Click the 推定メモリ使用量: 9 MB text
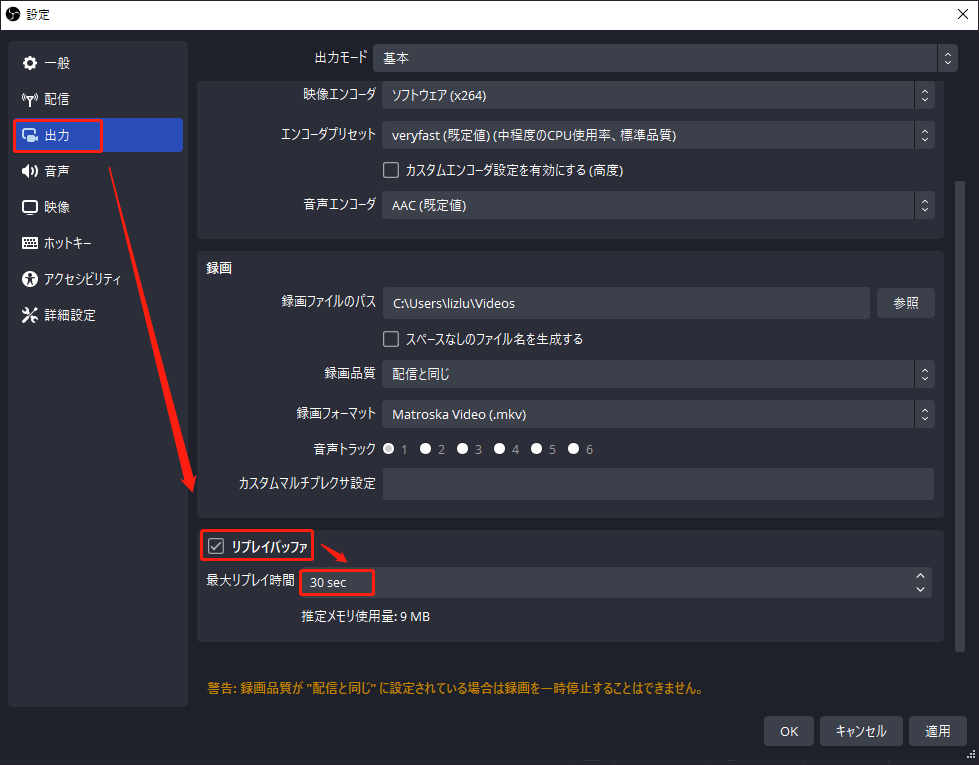979x765 pixels. click(365, 616)
